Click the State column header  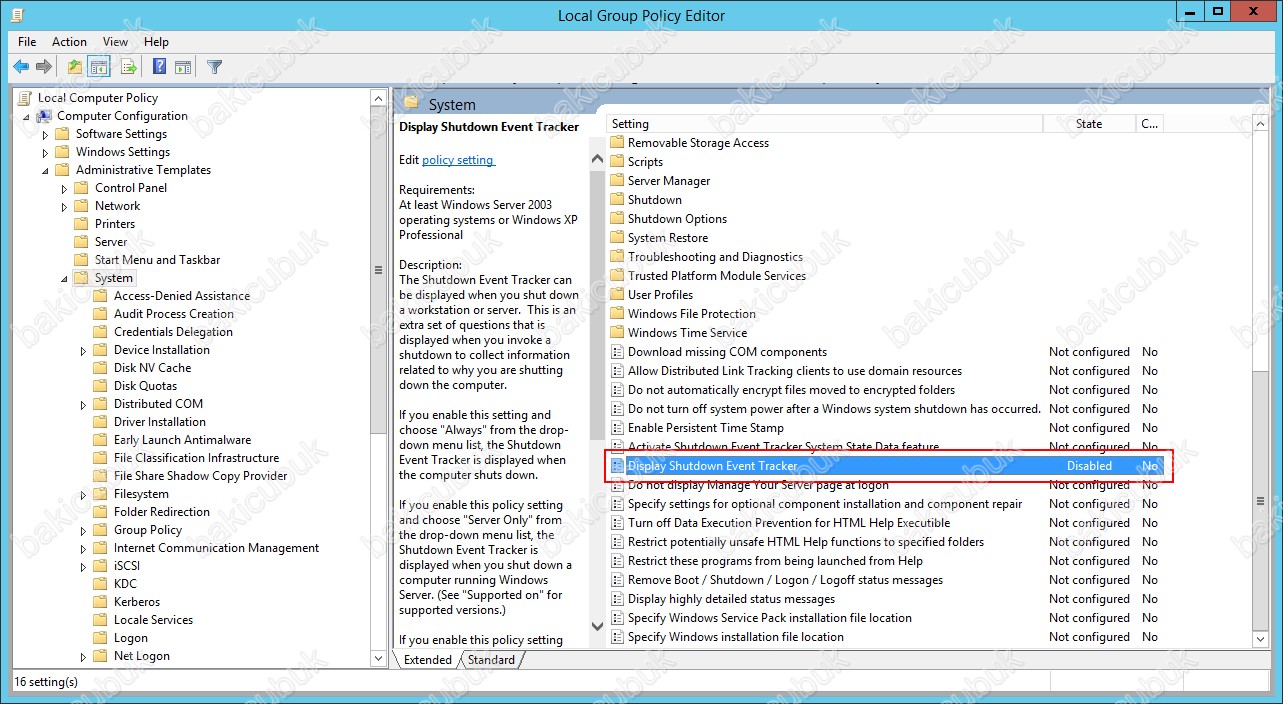[1088, 124]
